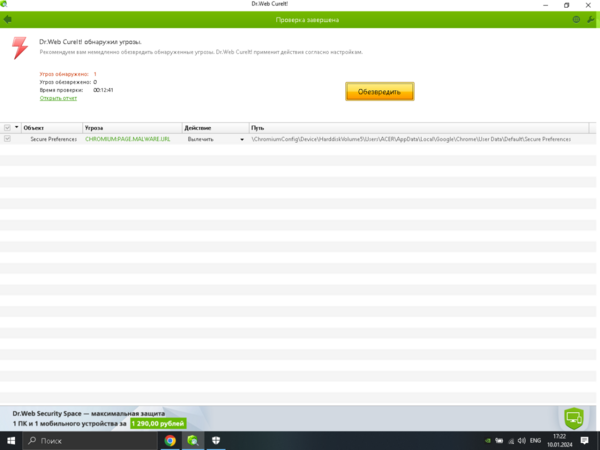Uncheck the Secure Preferences threat checkbox

click(x=7, y=139)
